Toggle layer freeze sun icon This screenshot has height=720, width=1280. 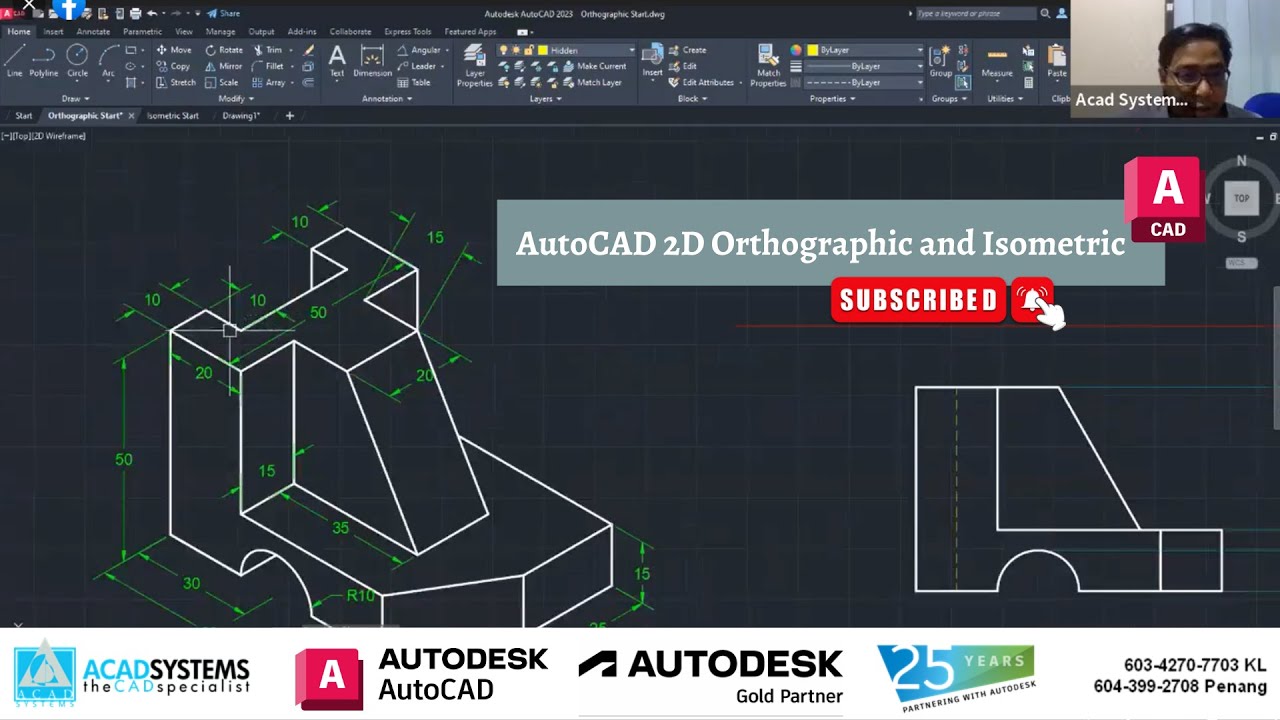point(515,50)
